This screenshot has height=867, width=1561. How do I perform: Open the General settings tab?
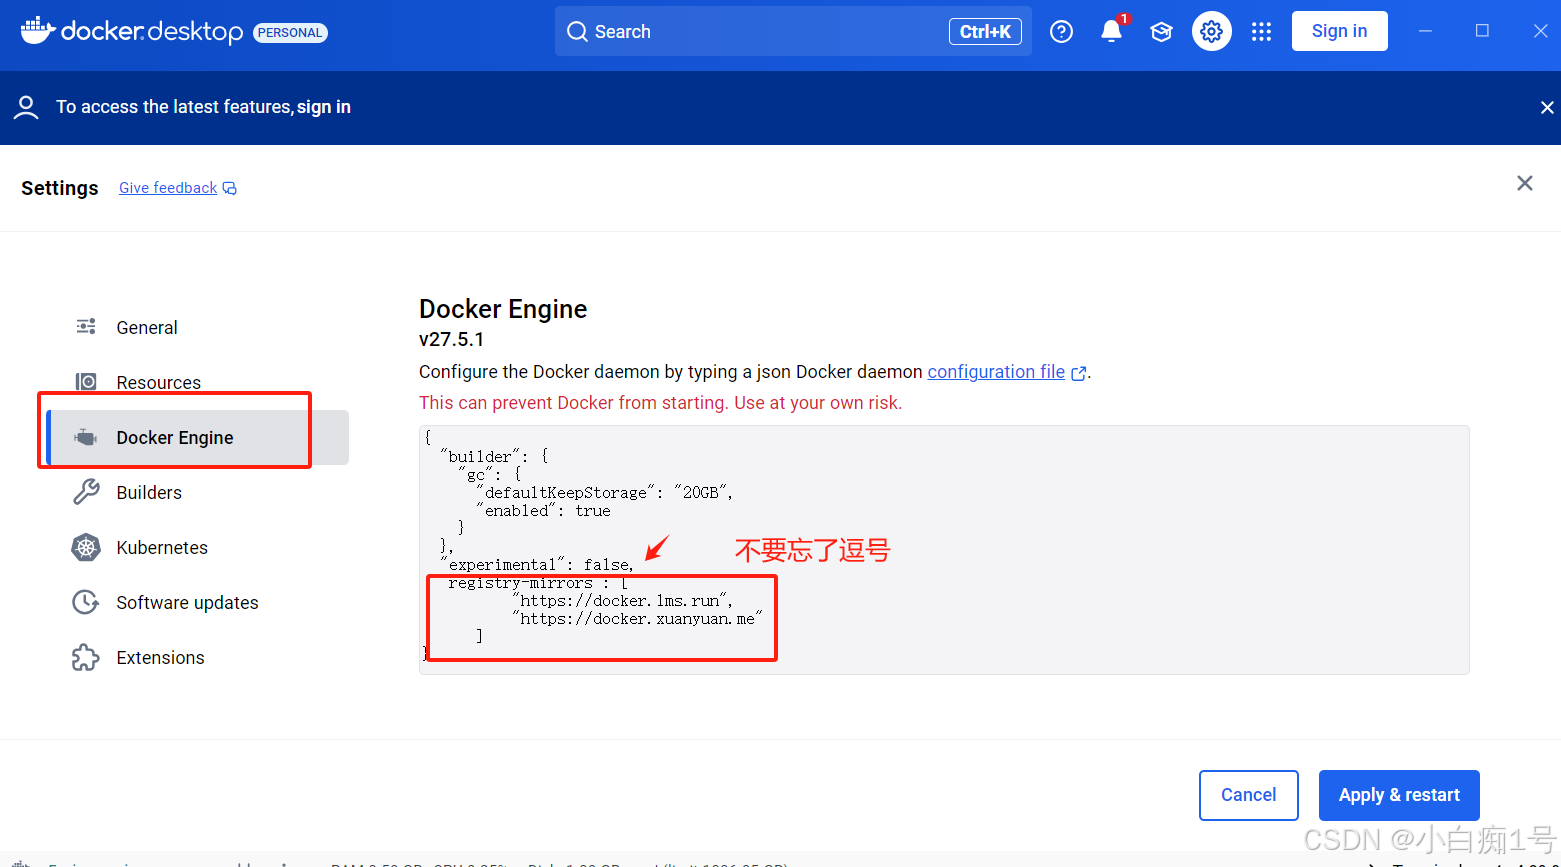click(x=197, y=327)
